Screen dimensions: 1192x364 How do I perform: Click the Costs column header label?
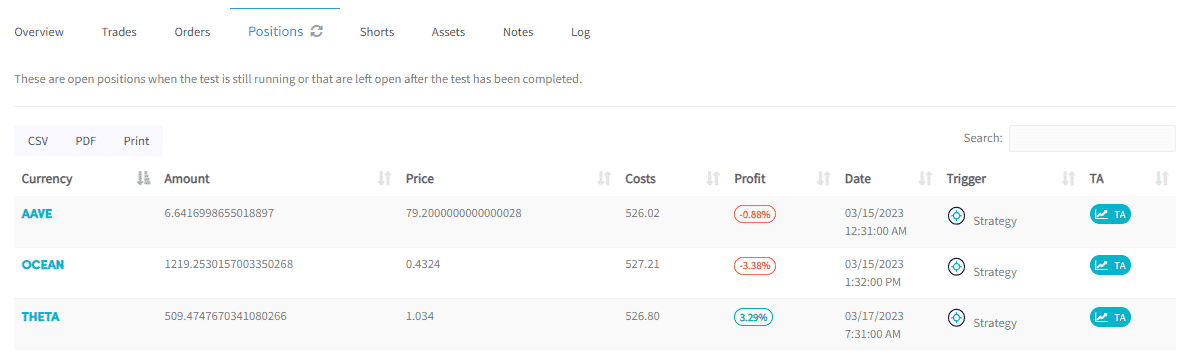(x=640, y=179)
